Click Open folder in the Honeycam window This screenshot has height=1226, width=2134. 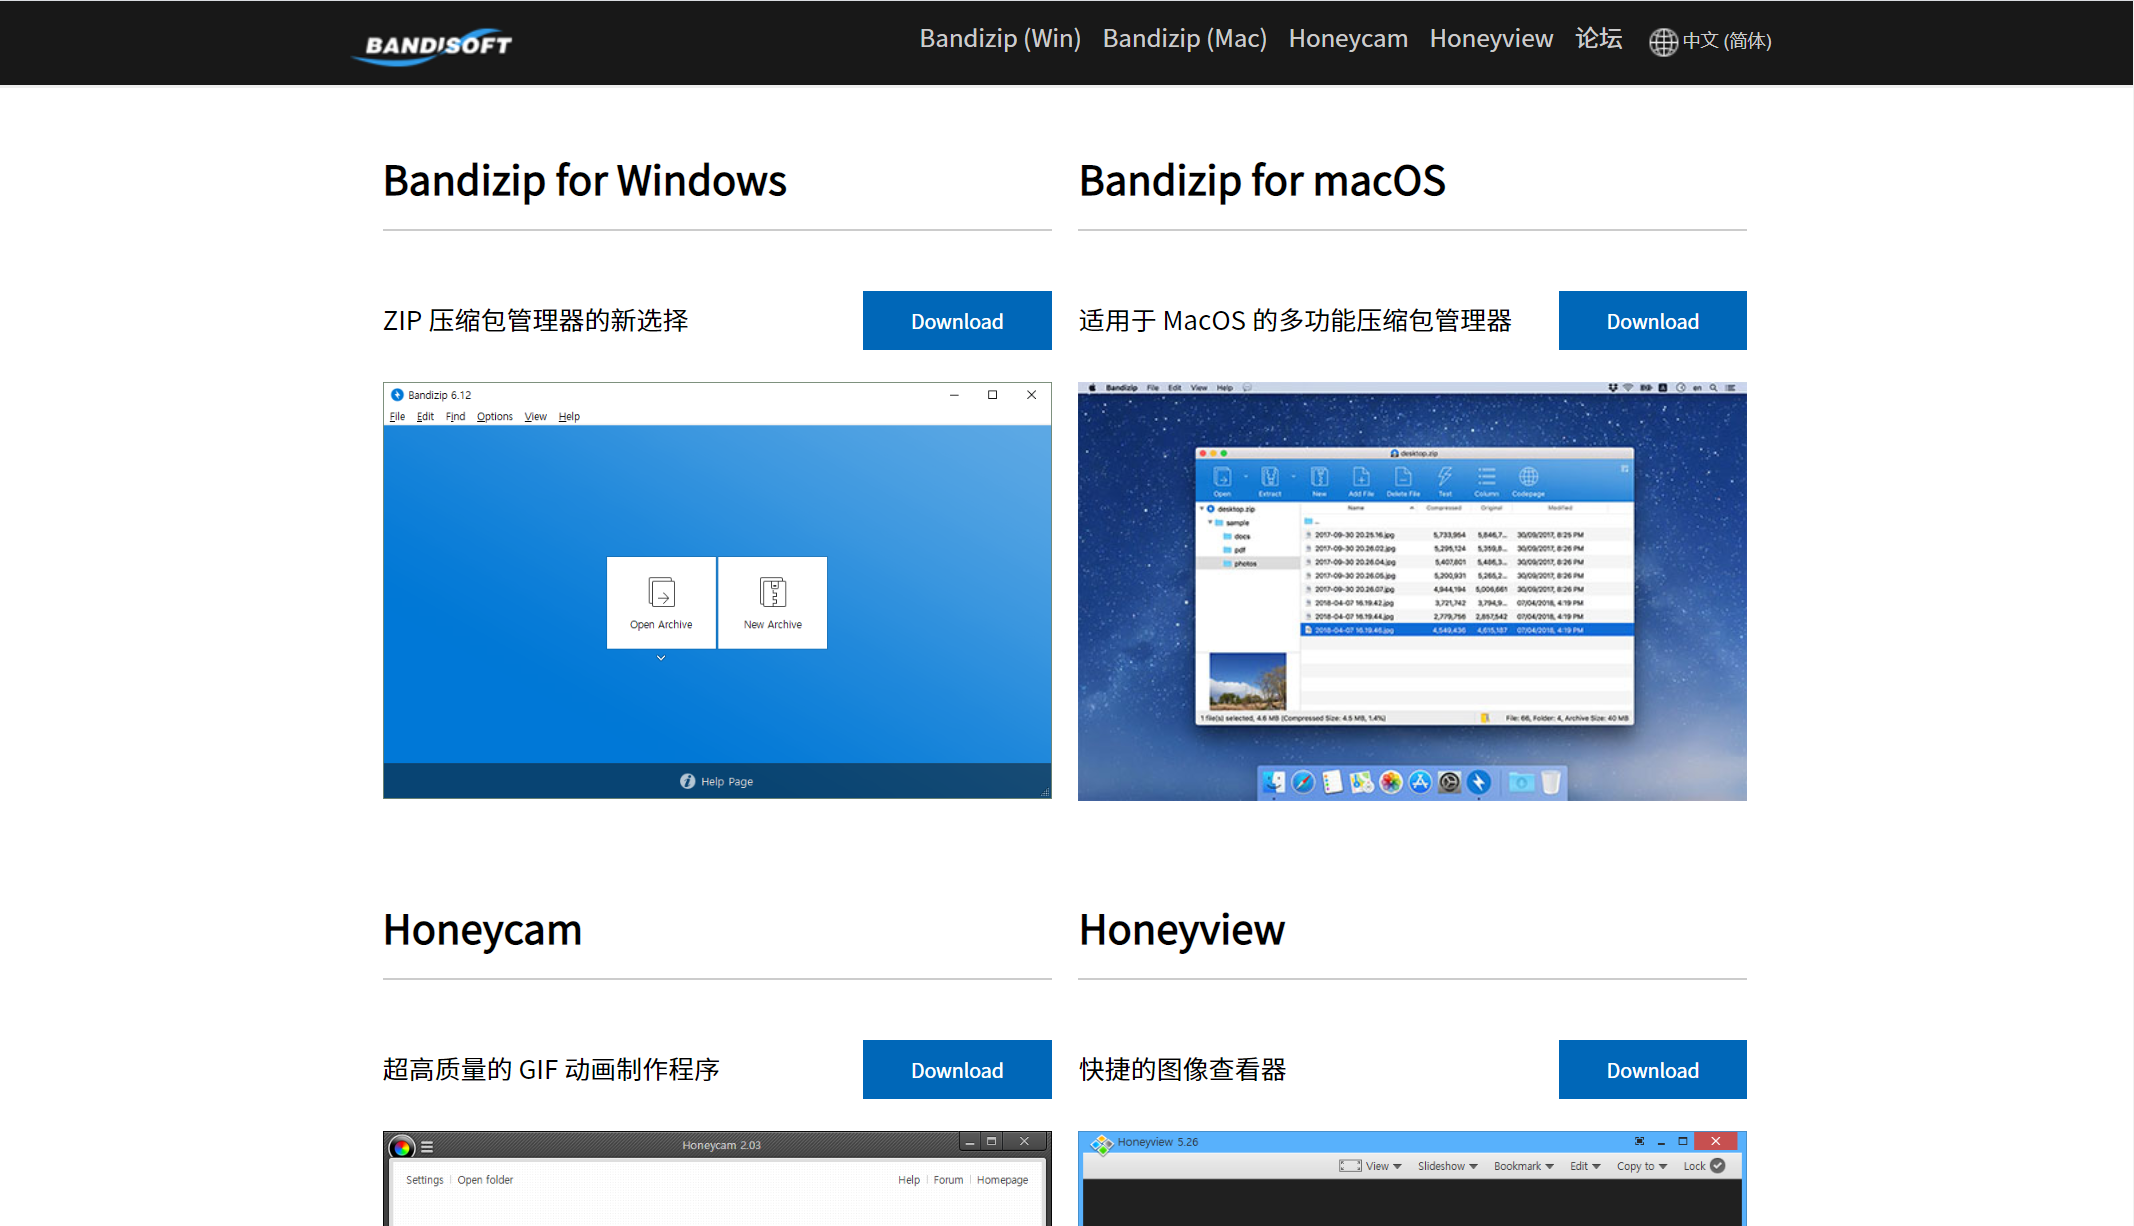pyautogui.click(x=485, y=1180)
